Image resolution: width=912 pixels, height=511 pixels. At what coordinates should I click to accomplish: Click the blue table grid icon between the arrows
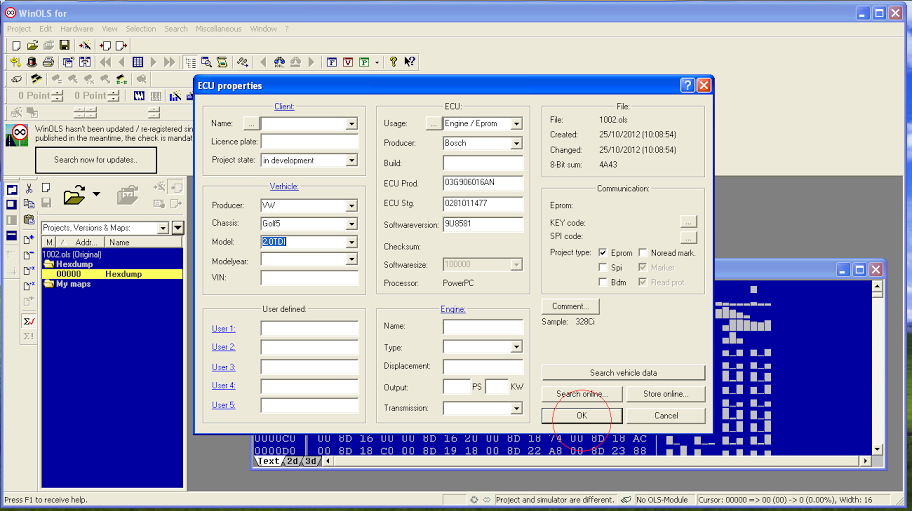pos(138,62)
